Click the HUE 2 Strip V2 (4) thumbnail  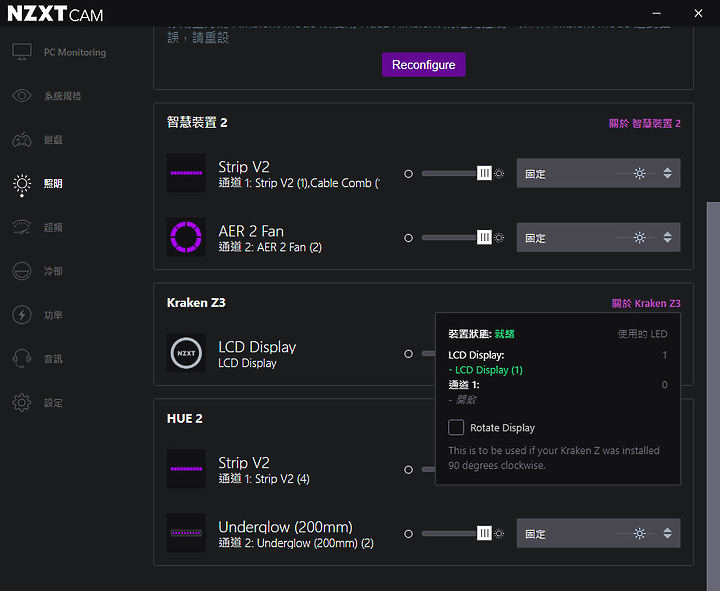186,469
